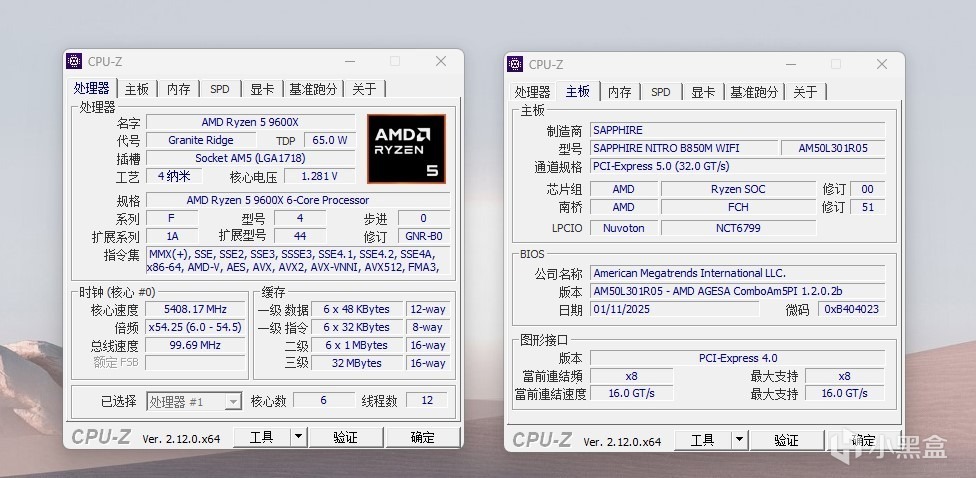Open 显卡 tab in right window
The image size is (976, 478).
pyautogui.click(x=703, y=92)
